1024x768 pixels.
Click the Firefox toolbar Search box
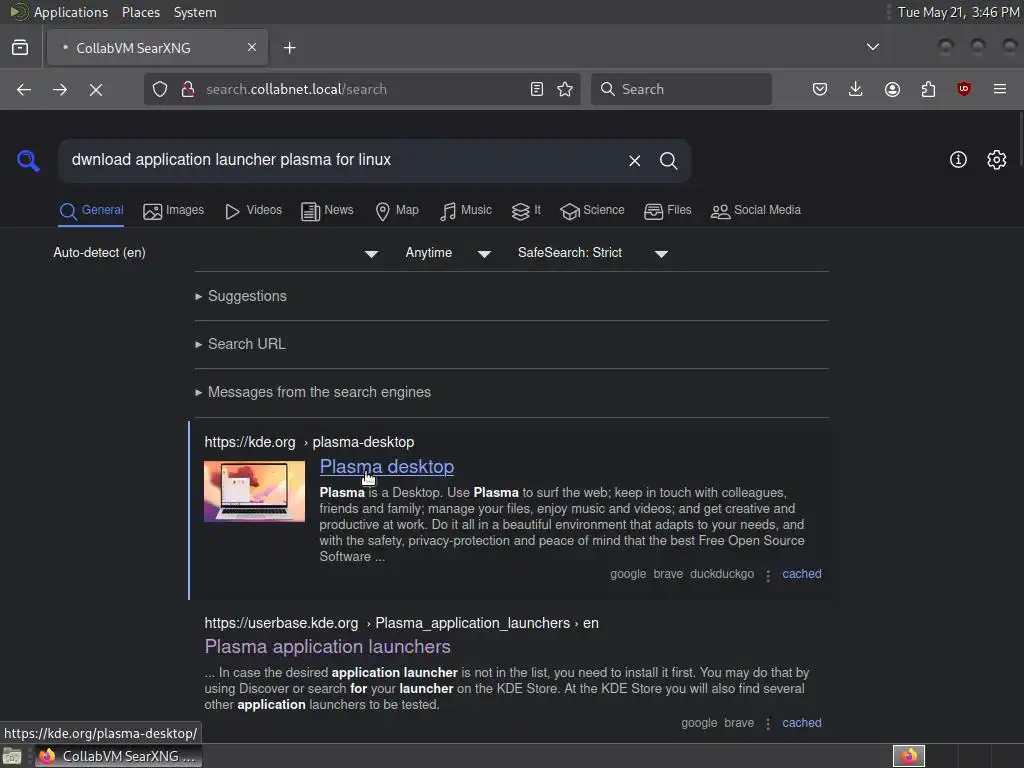click(x=681, y=89)
